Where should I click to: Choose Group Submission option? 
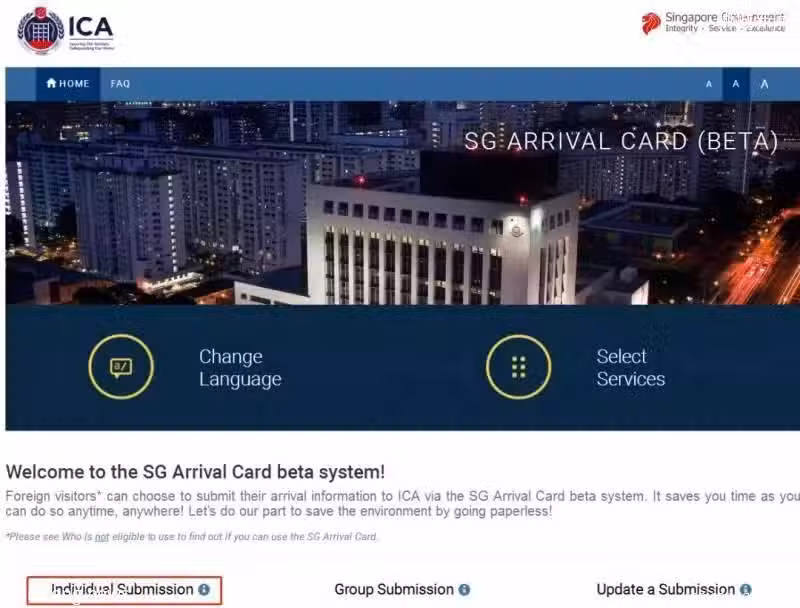pyautogui.click(x=394, y=590)
